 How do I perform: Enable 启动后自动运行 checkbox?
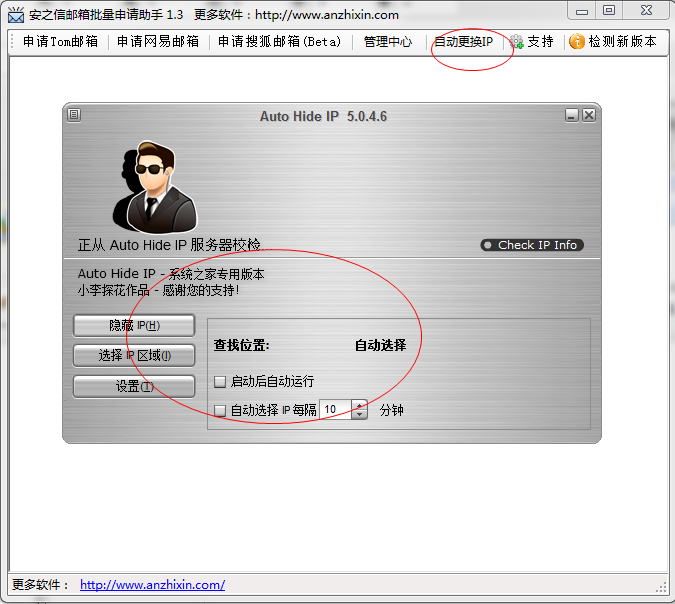pyautogui.click(x=220, y=381)
